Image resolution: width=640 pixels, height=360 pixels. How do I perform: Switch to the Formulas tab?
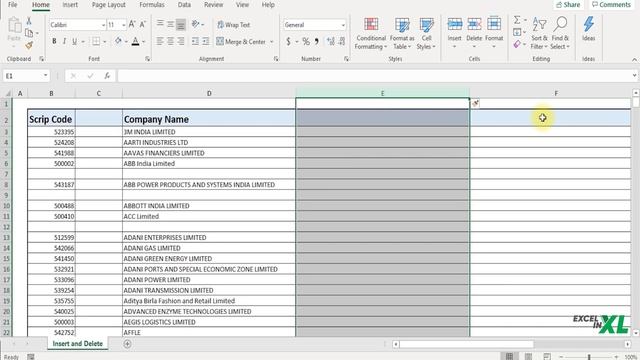(x=152, y=5)
